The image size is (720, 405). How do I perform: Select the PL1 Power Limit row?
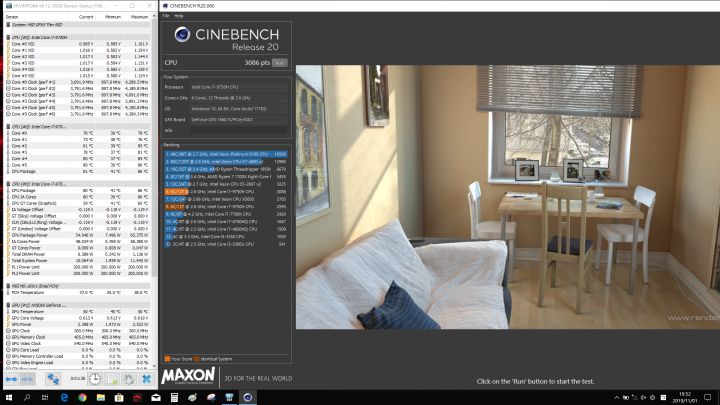[77, 267]
